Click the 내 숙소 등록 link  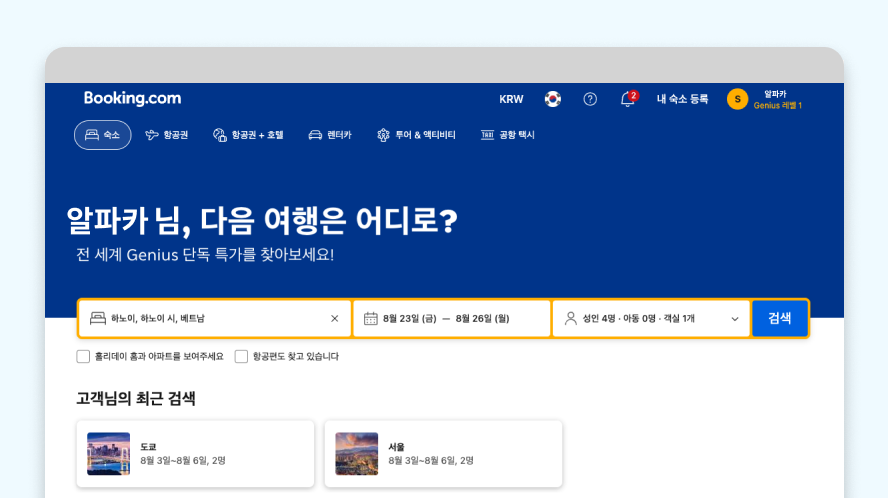coord(682,99)
